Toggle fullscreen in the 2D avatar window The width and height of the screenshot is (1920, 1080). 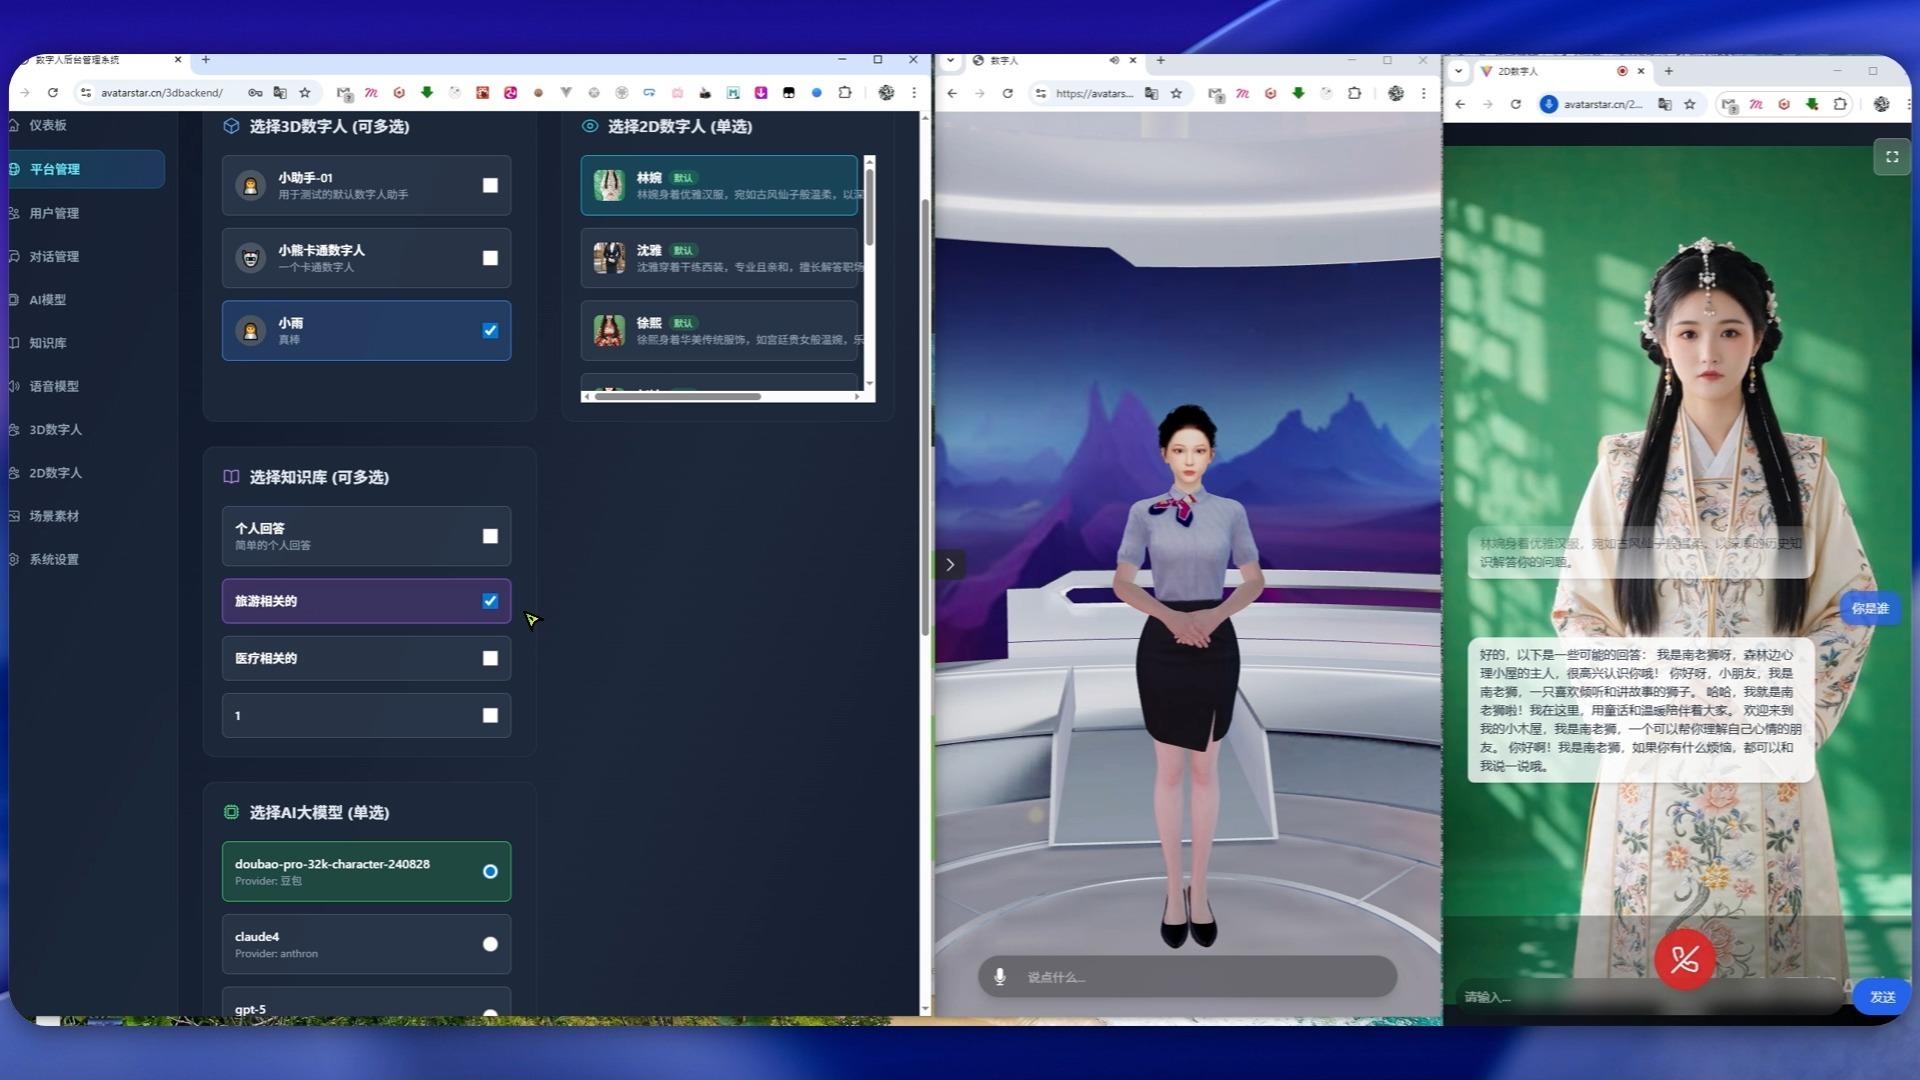(x=1891, y=157)
